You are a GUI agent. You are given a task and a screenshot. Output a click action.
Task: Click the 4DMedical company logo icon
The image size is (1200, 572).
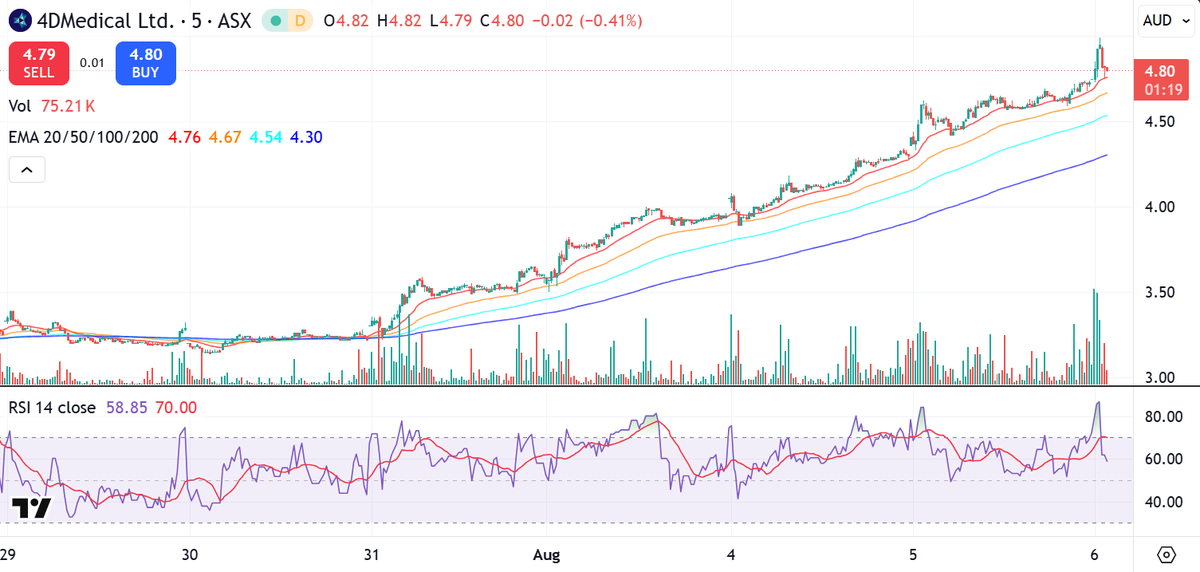(x=21, y=20)
